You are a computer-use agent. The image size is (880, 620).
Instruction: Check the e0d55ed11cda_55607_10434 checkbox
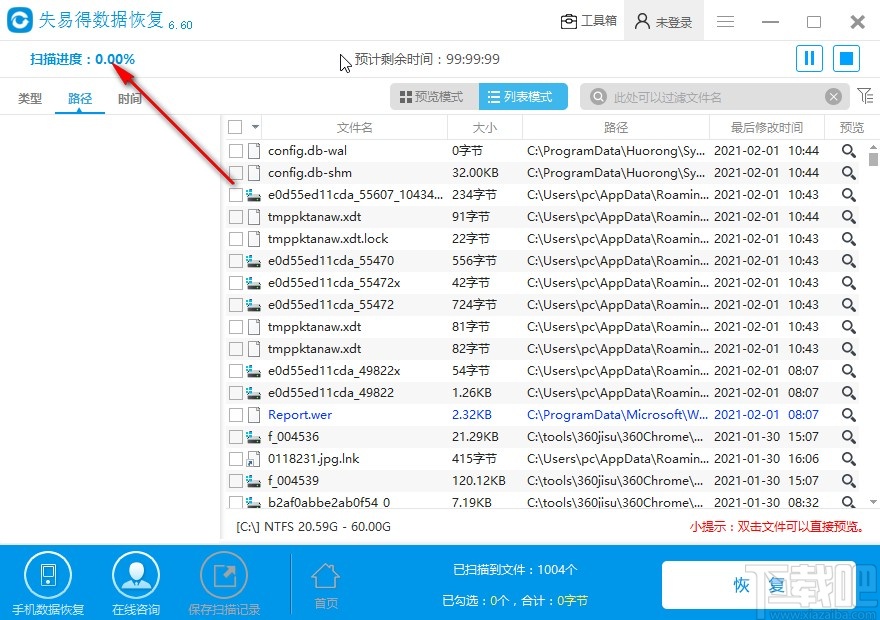click(x=236, y=195)
